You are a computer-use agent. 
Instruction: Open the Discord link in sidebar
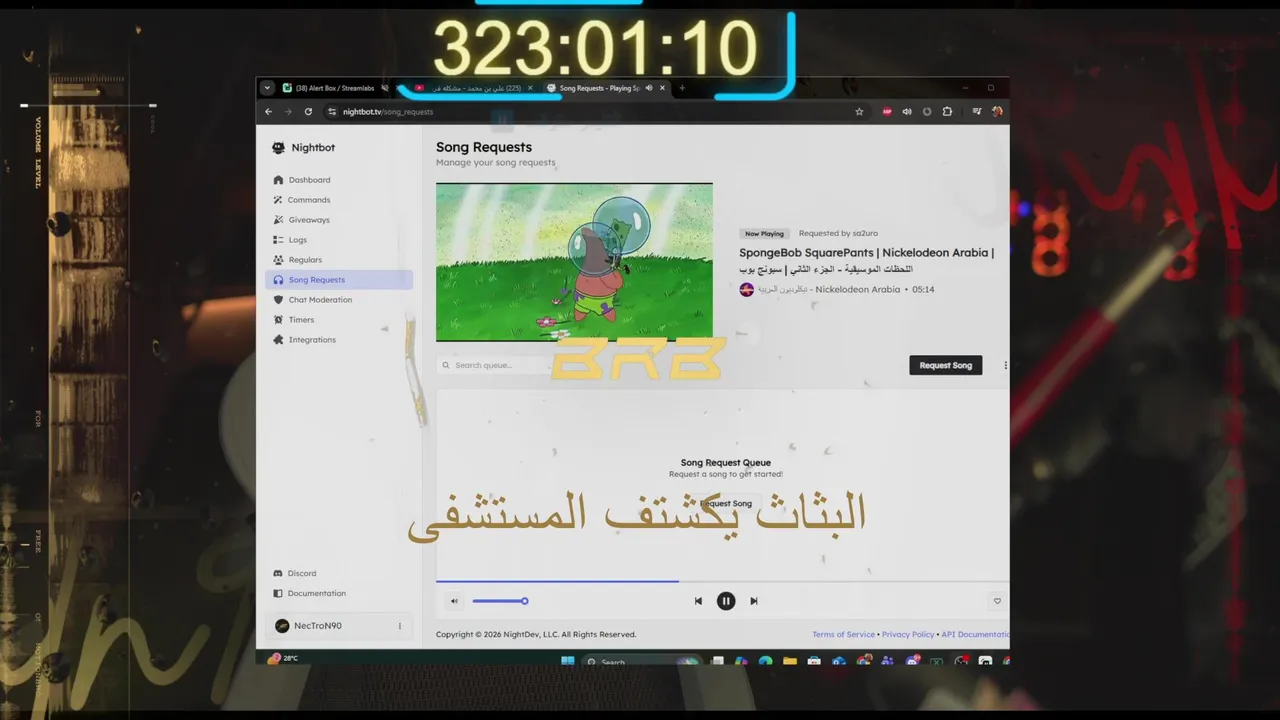[302, 573]
